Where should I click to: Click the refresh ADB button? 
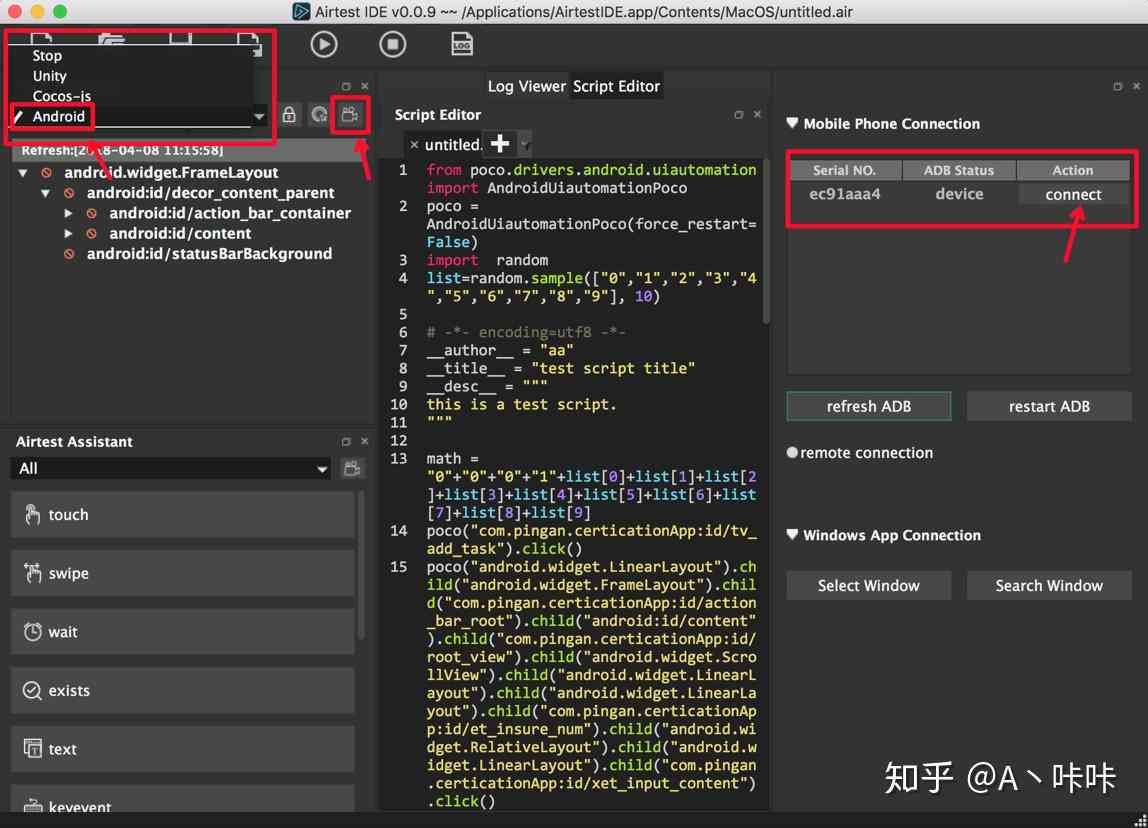(x=868, y=406)
